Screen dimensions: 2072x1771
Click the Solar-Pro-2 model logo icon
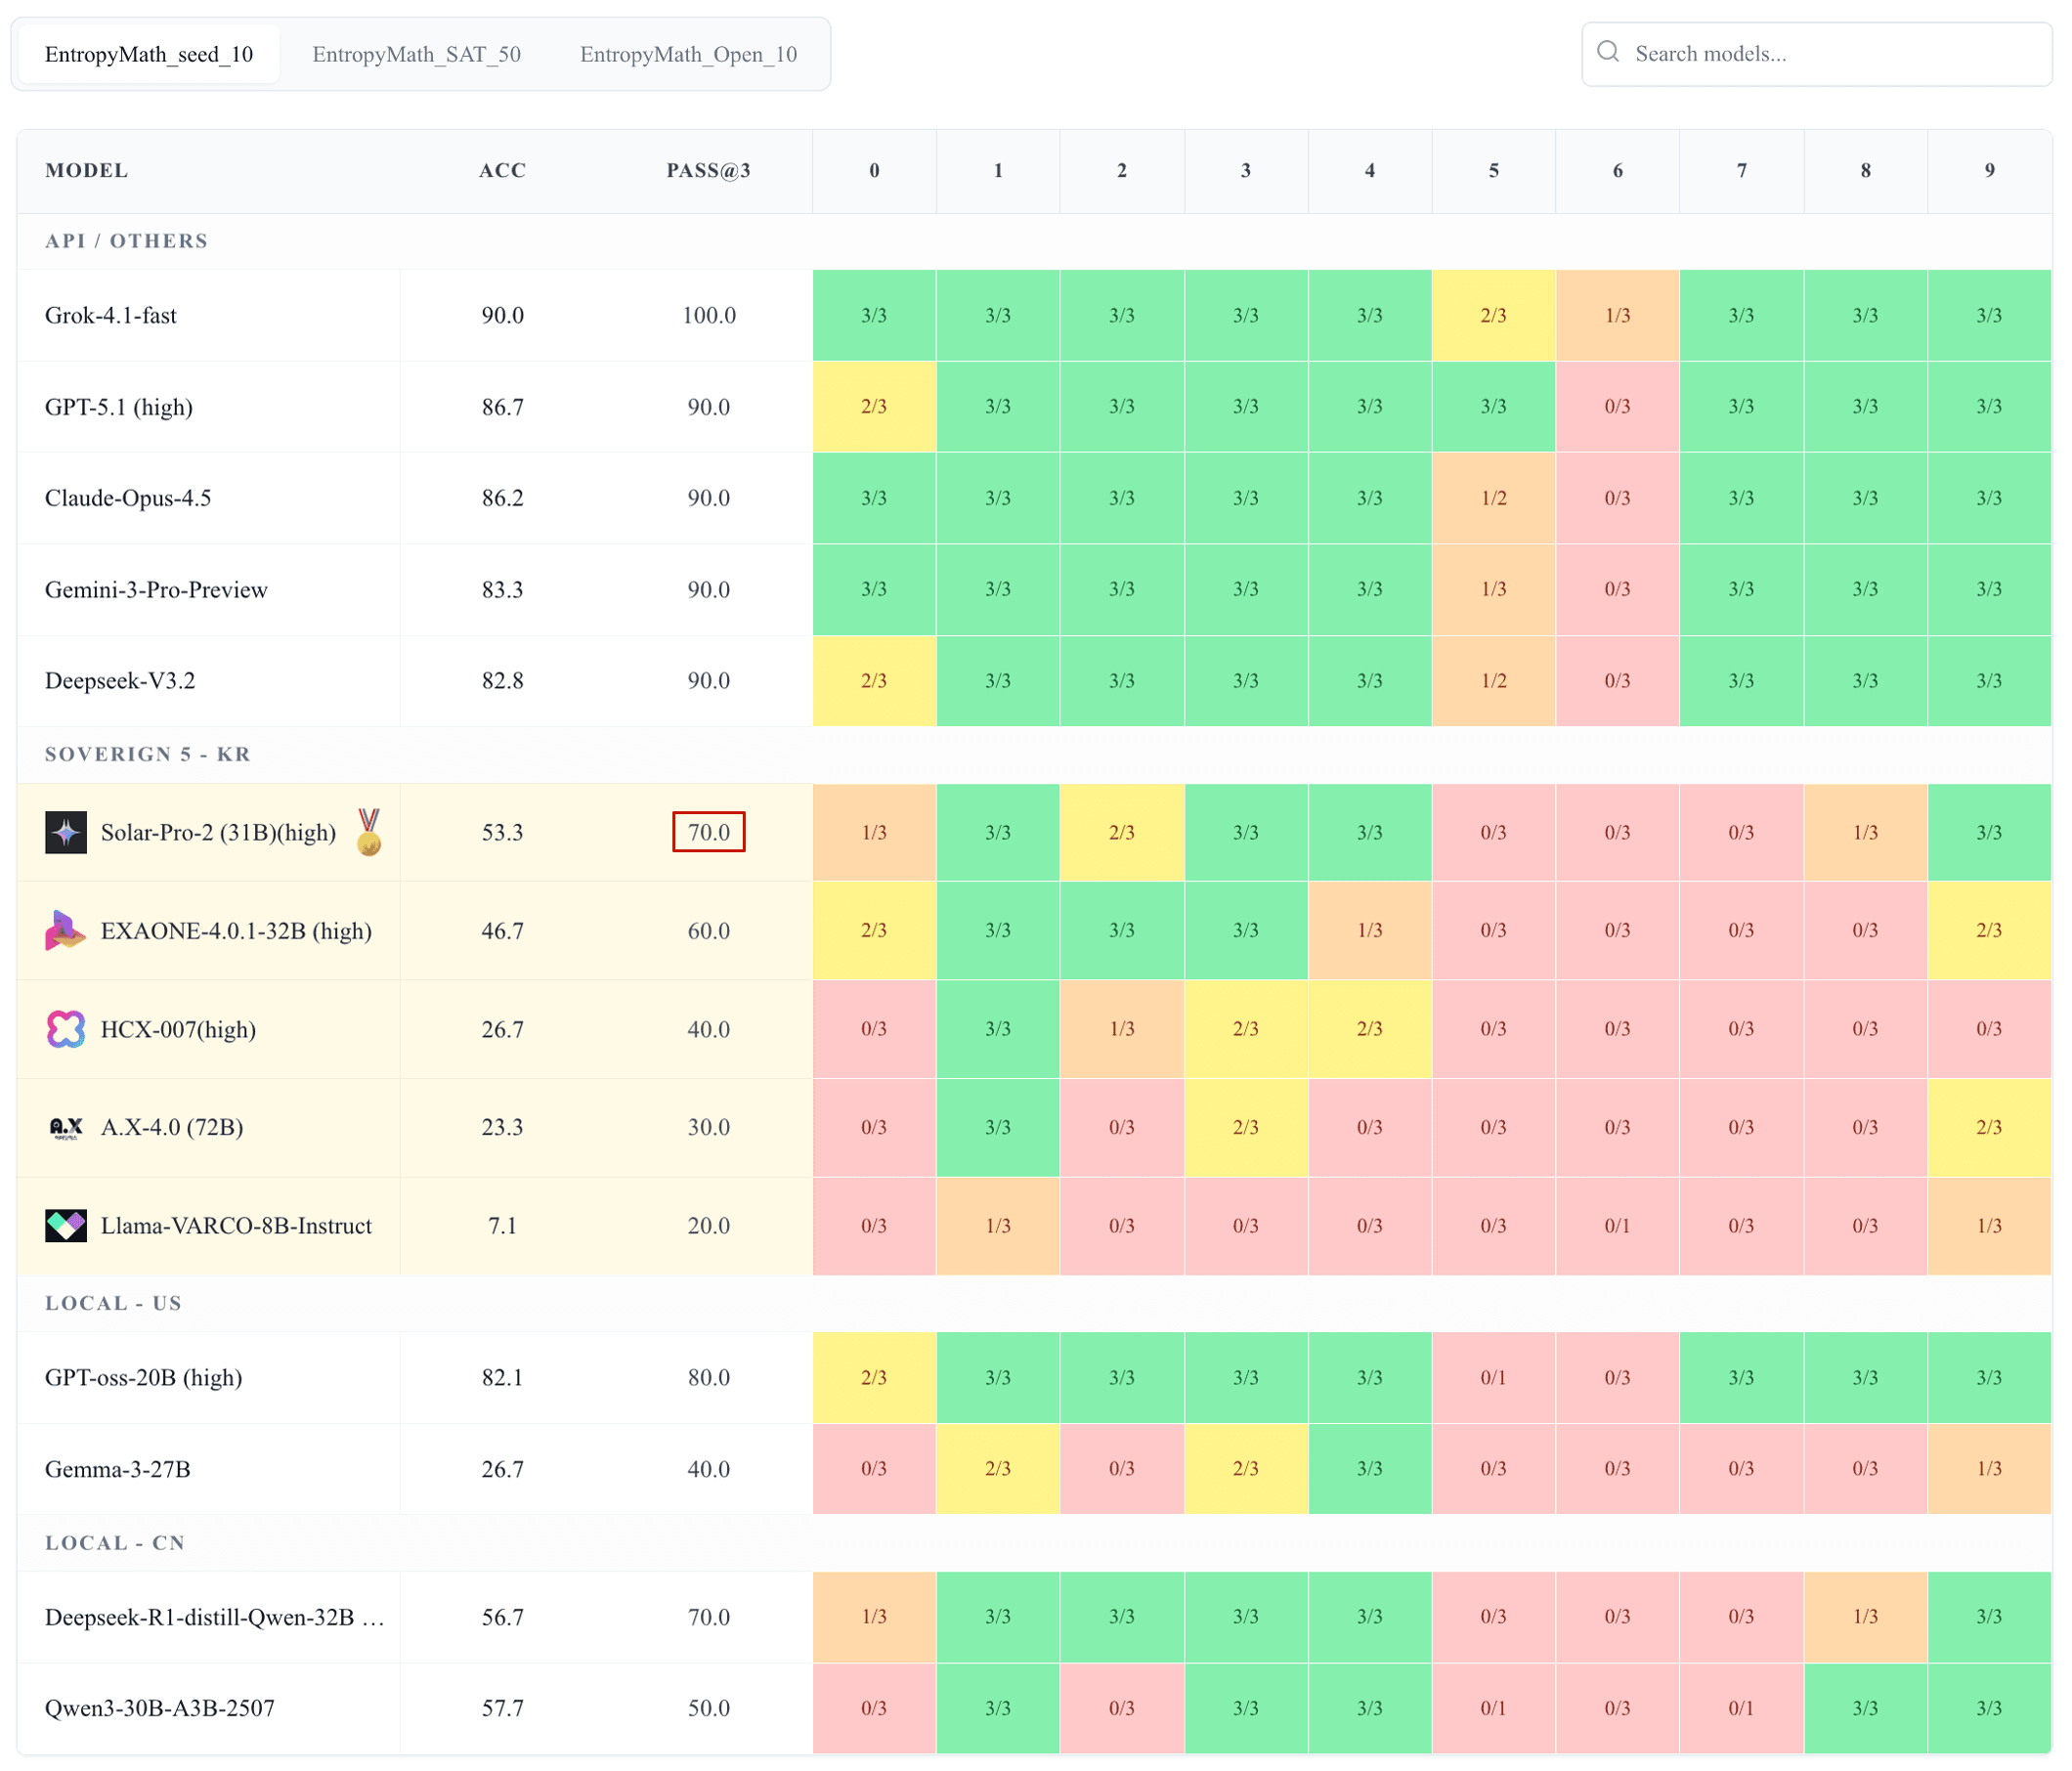(x=66, y=832)
